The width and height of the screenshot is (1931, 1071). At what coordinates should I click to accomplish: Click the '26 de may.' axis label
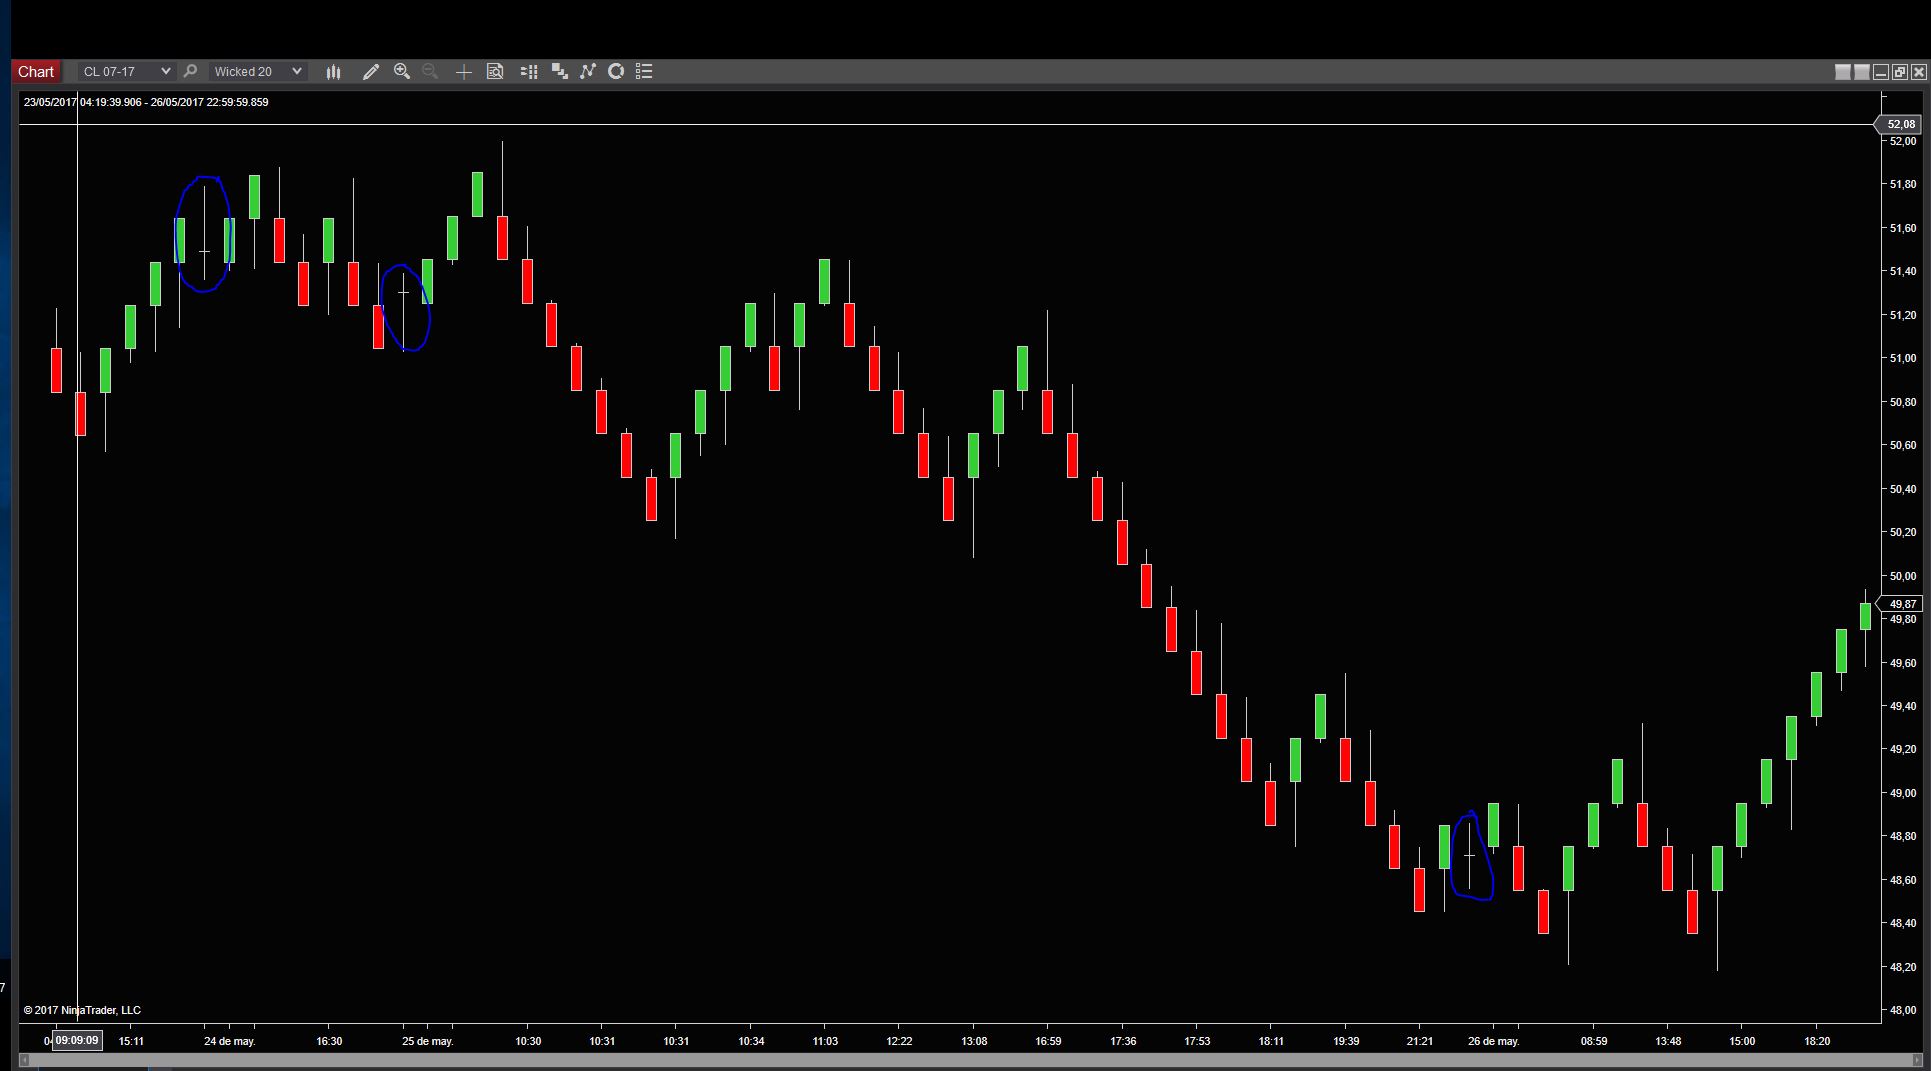(1494, 1041)
